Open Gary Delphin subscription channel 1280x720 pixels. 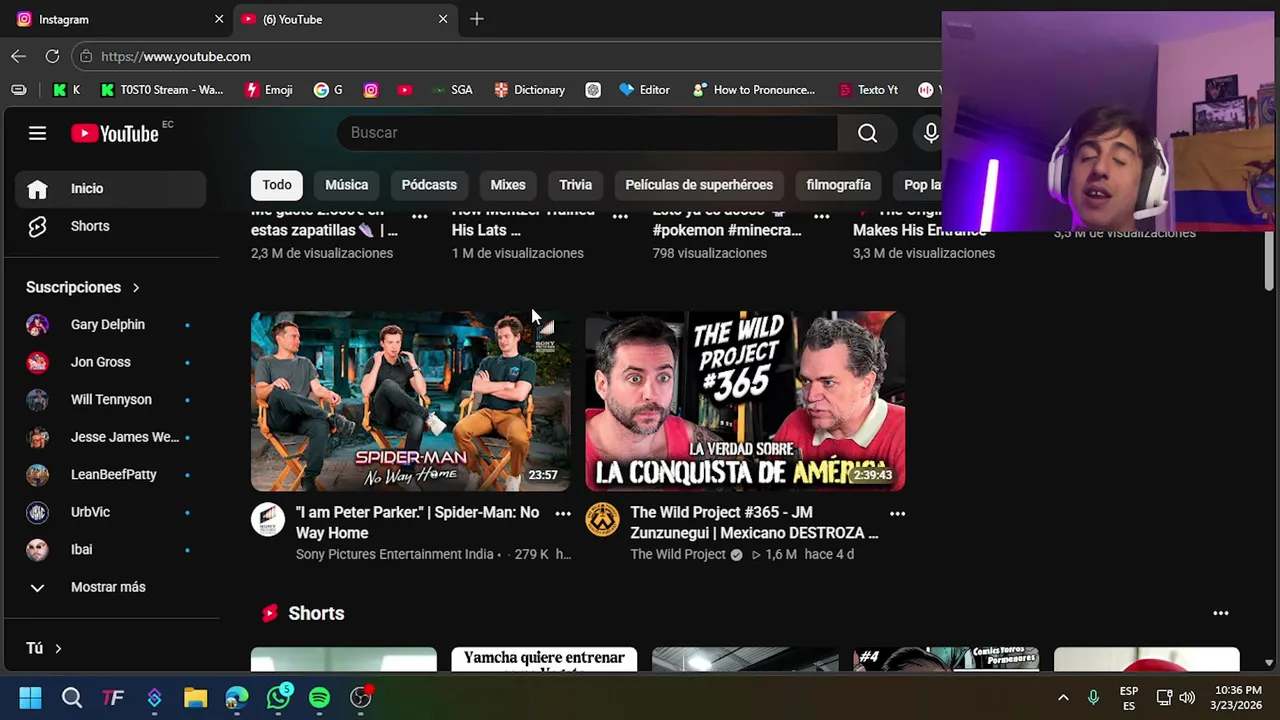pos(110,325)
